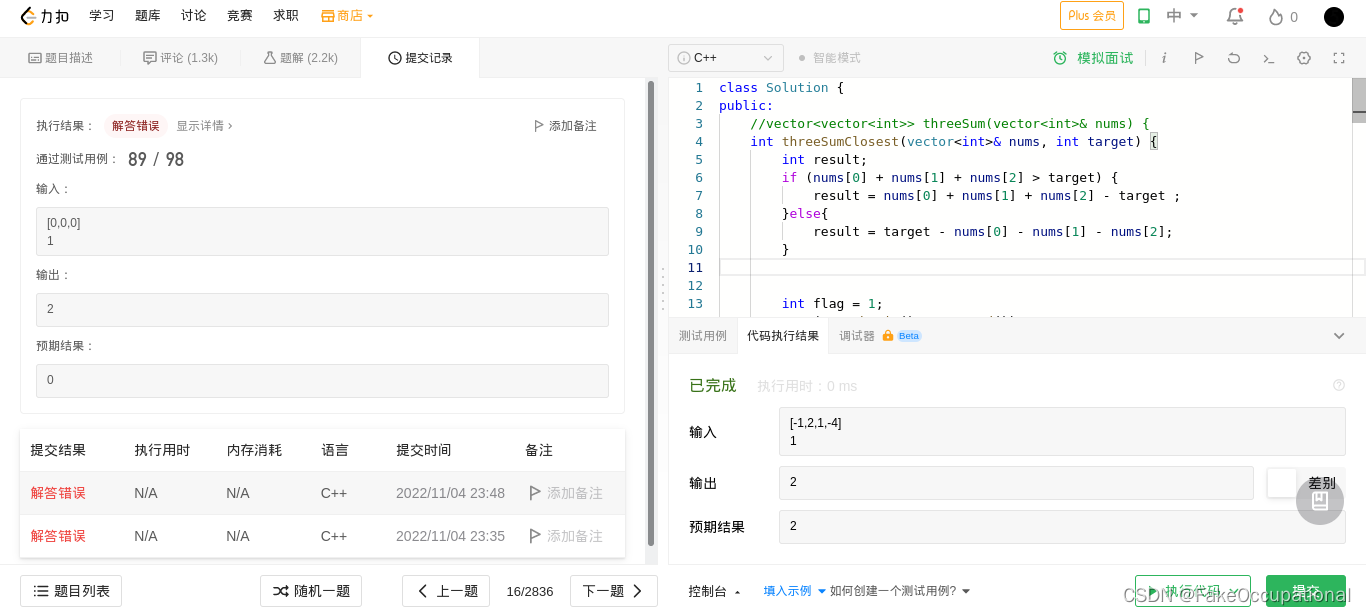Click the floating notebook button

pyautogui.click(x=1320, y=501)
